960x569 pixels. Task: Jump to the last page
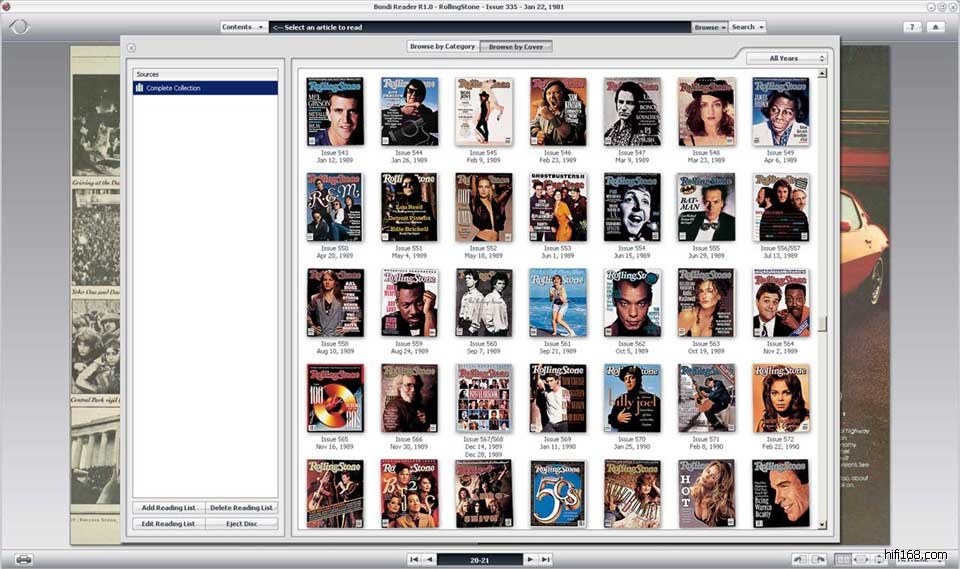(x=546, y=559)
